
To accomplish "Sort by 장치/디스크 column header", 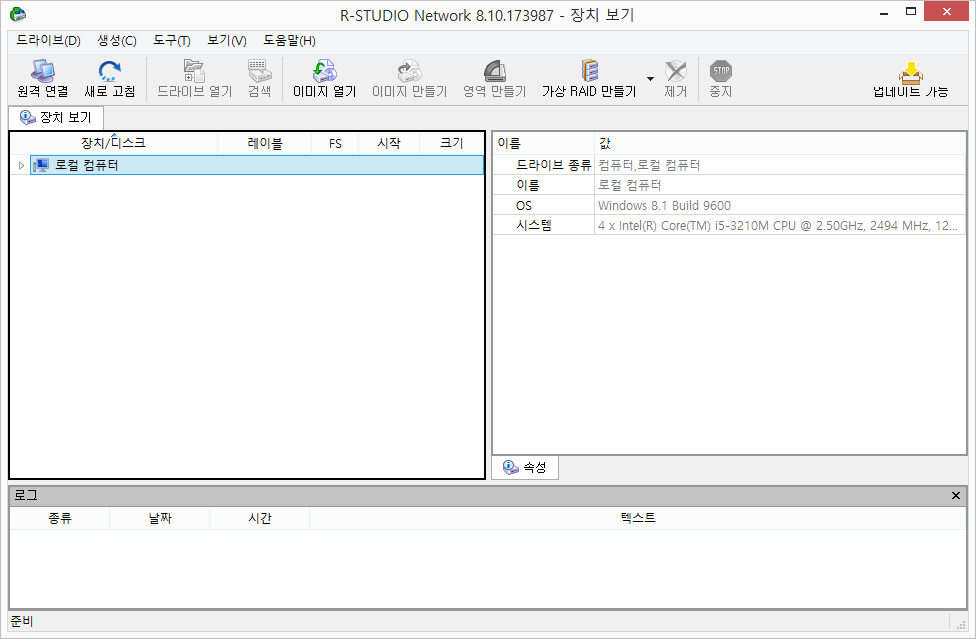I will coord(113,143).
